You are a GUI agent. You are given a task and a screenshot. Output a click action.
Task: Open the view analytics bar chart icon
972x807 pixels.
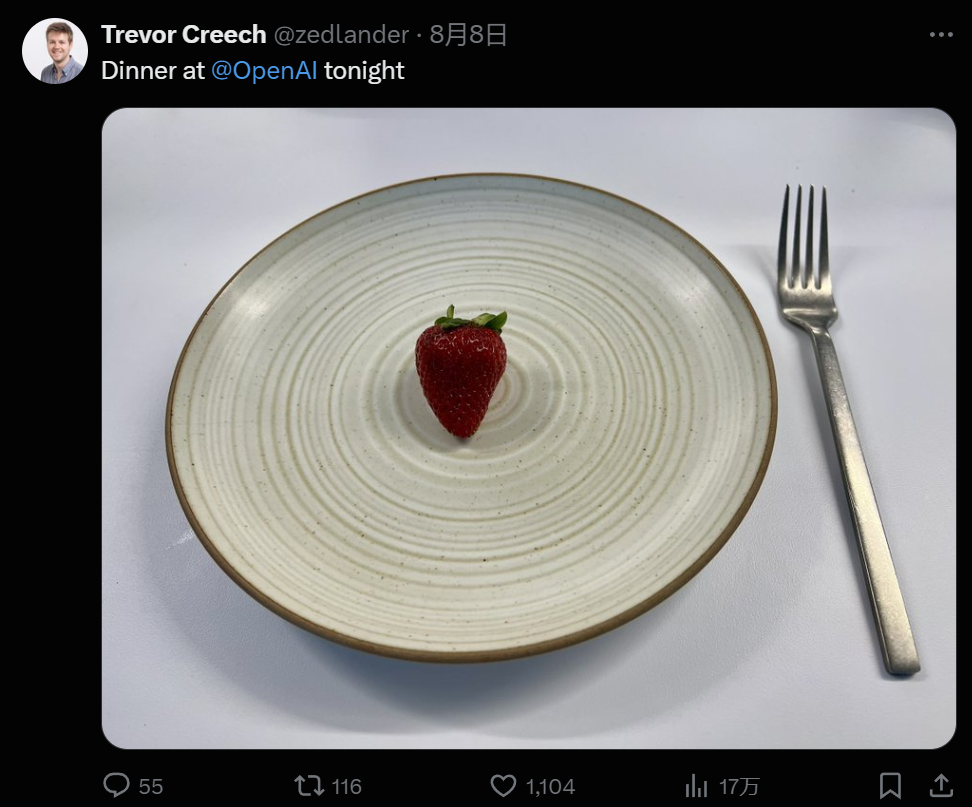point(696,786)
